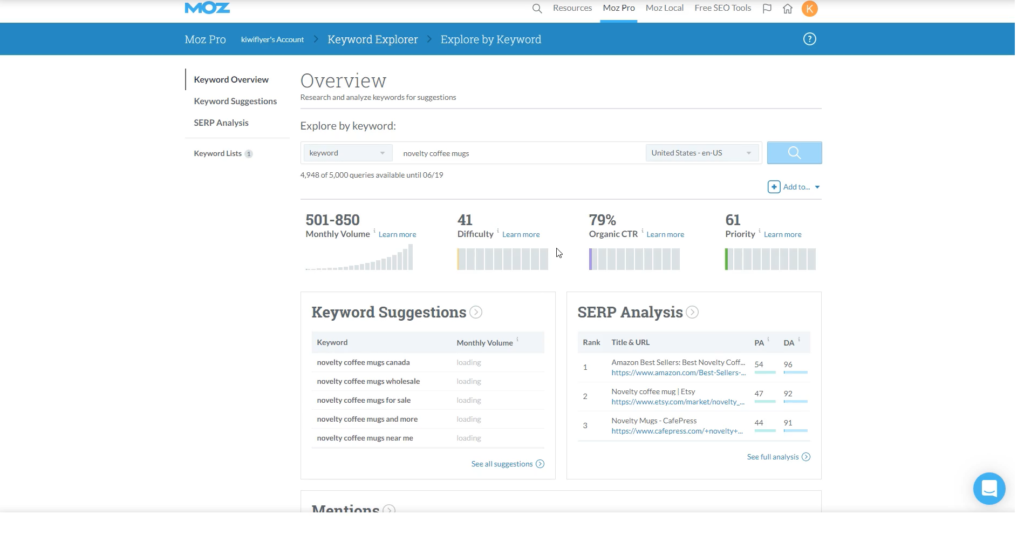The height and width of the screenshot is (541, 1024).
Task: Select novelty coffee mugs wholesale suggestion
Action: point(368,382)
